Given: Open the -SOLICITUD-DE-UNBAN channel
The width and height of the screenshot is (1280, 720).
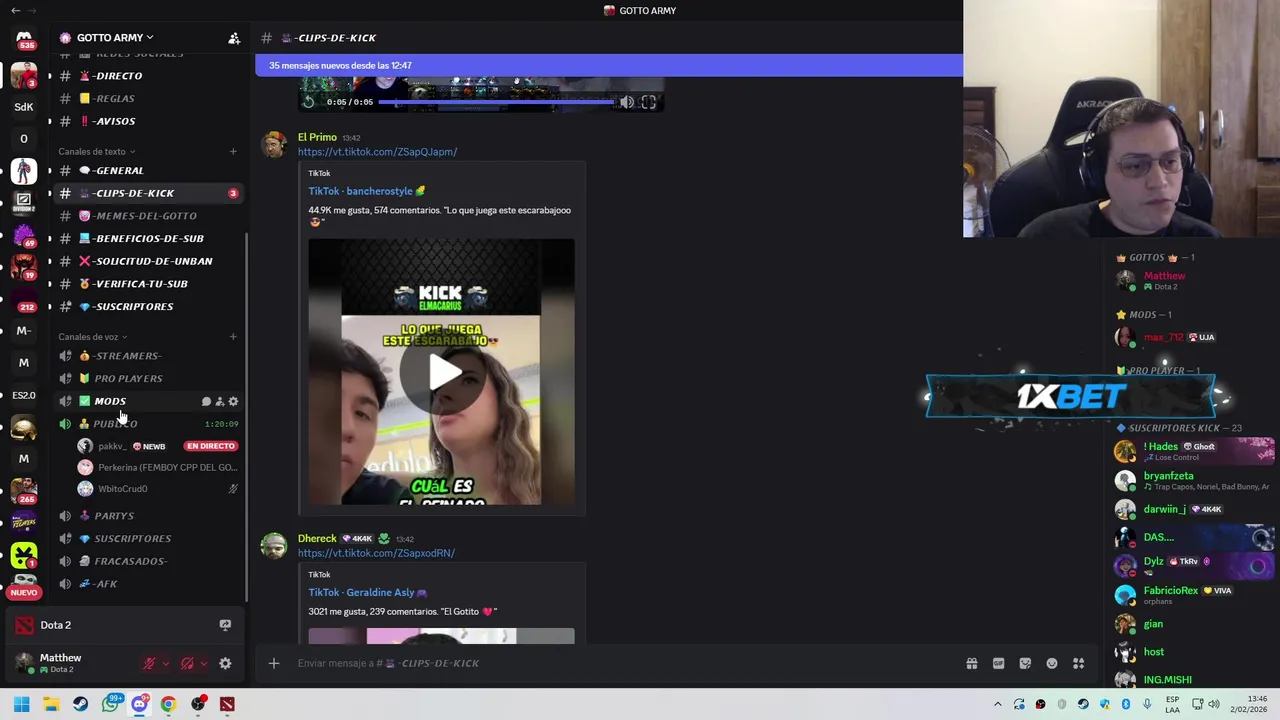Looking at the screenshot, I should point(147,261).
